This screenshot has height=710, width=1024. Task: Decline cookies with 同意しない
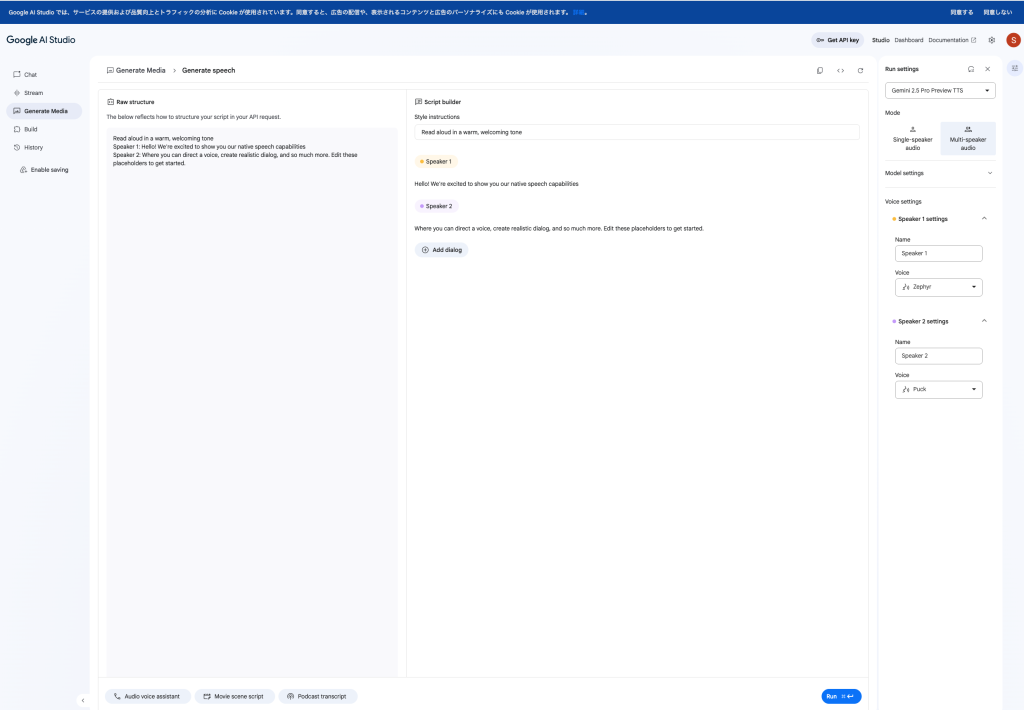coord(997,12)
